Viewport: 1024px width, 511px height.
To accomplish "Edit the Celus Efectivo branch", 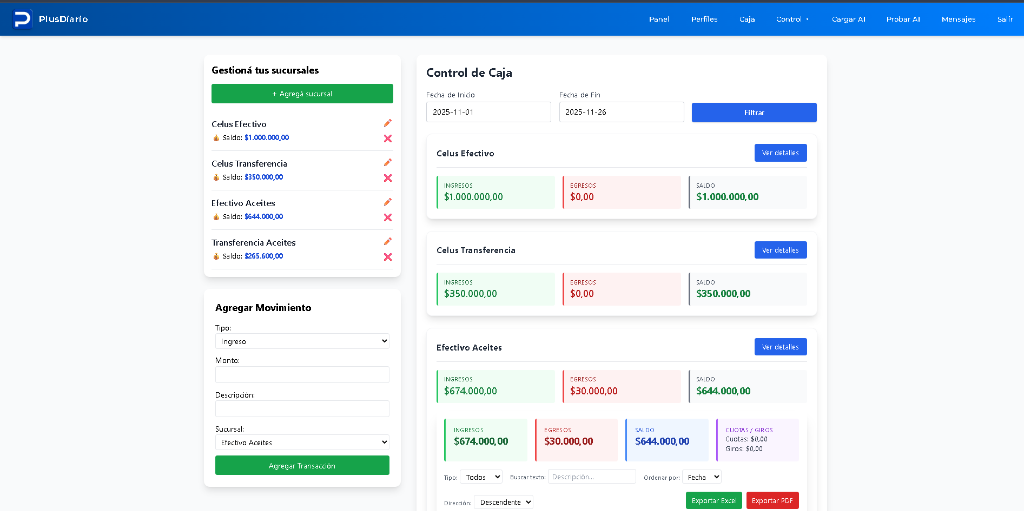I will click(388, 123).
